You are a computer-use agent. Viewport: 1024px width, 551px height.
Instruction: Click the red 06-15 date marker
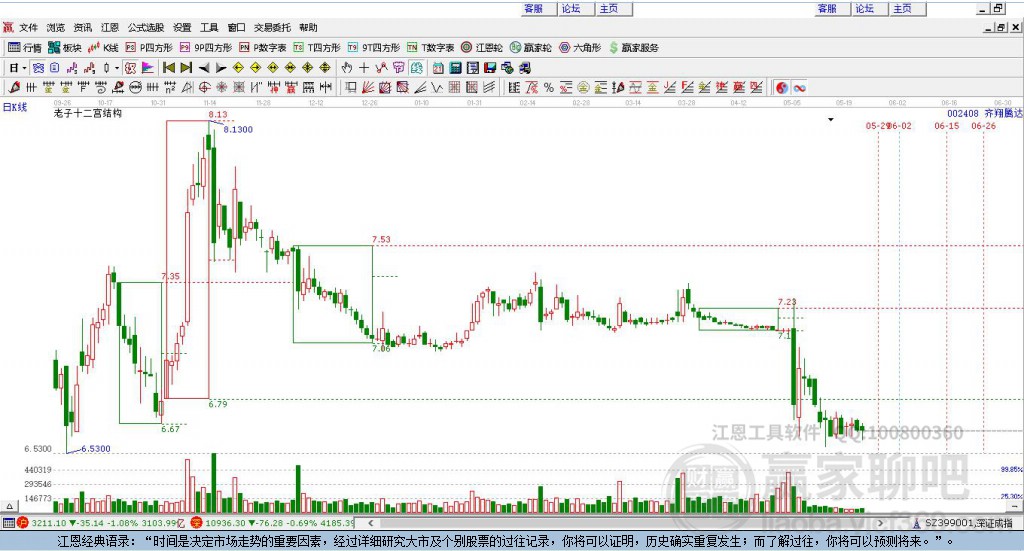(x=946, y=126)
